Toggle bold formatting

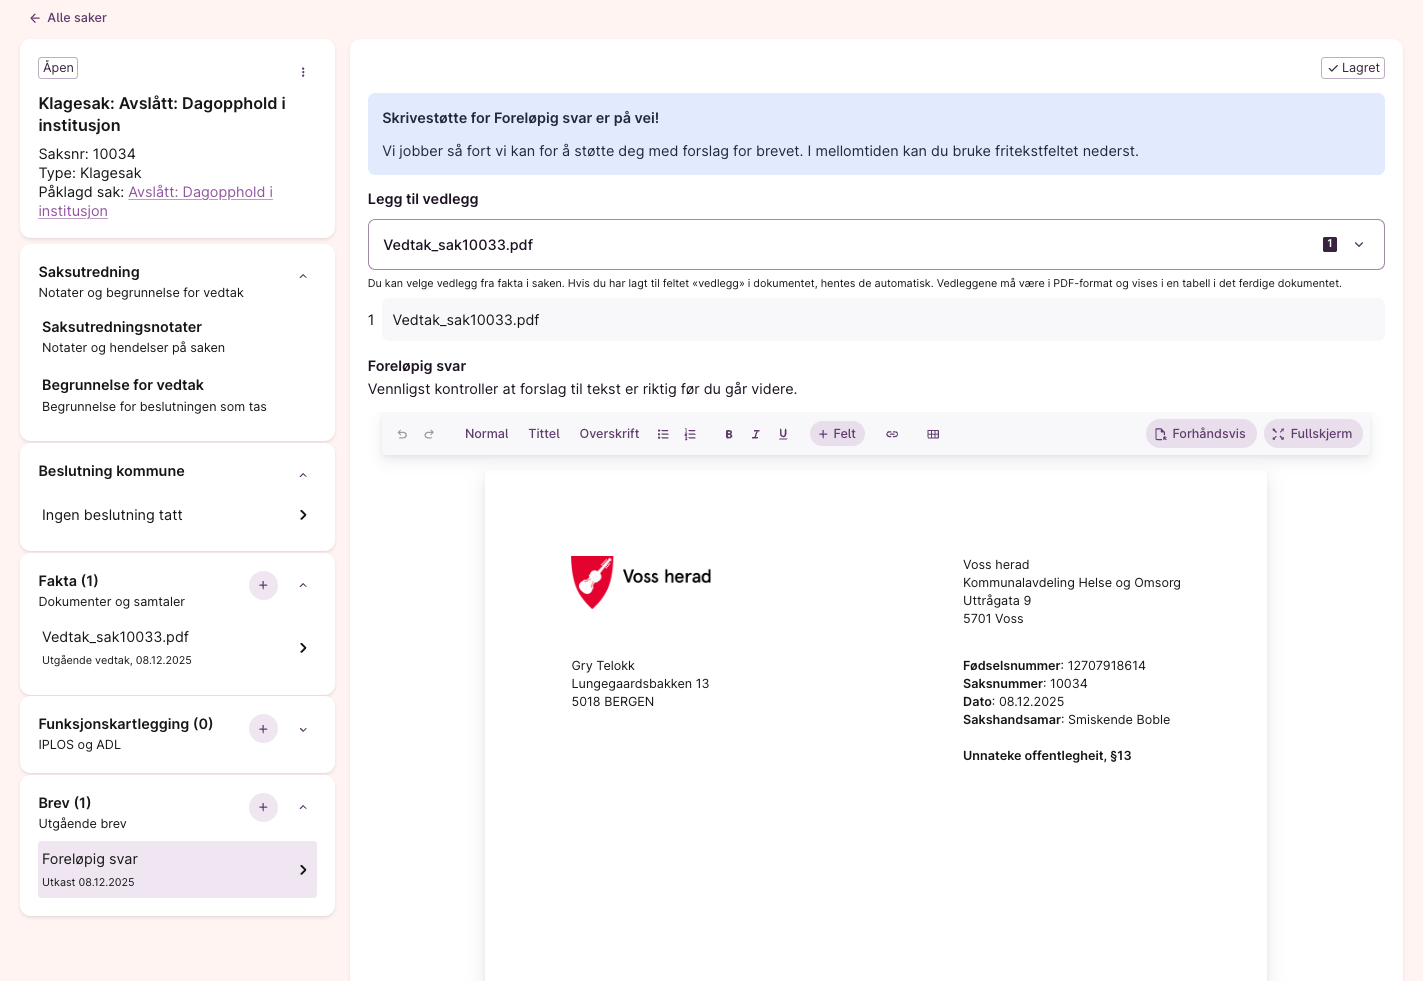pyautogui.click(x=729, y=434)
